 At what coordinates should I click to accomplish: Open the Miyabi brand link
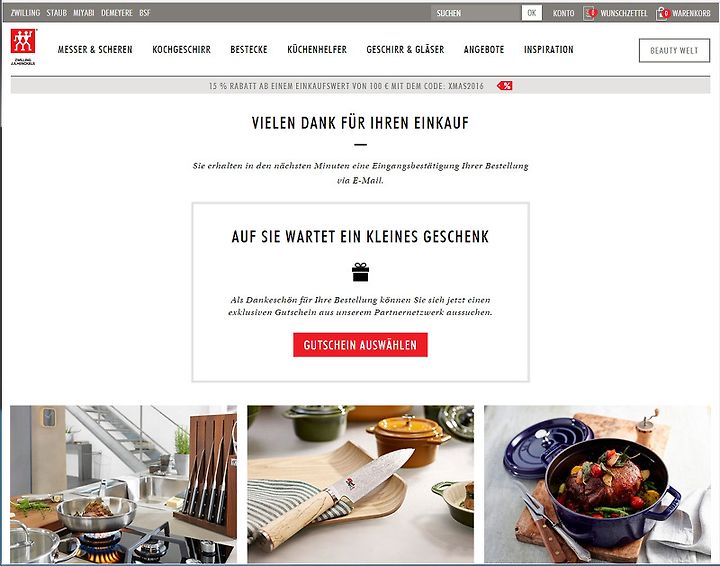[x=84, y=13]
